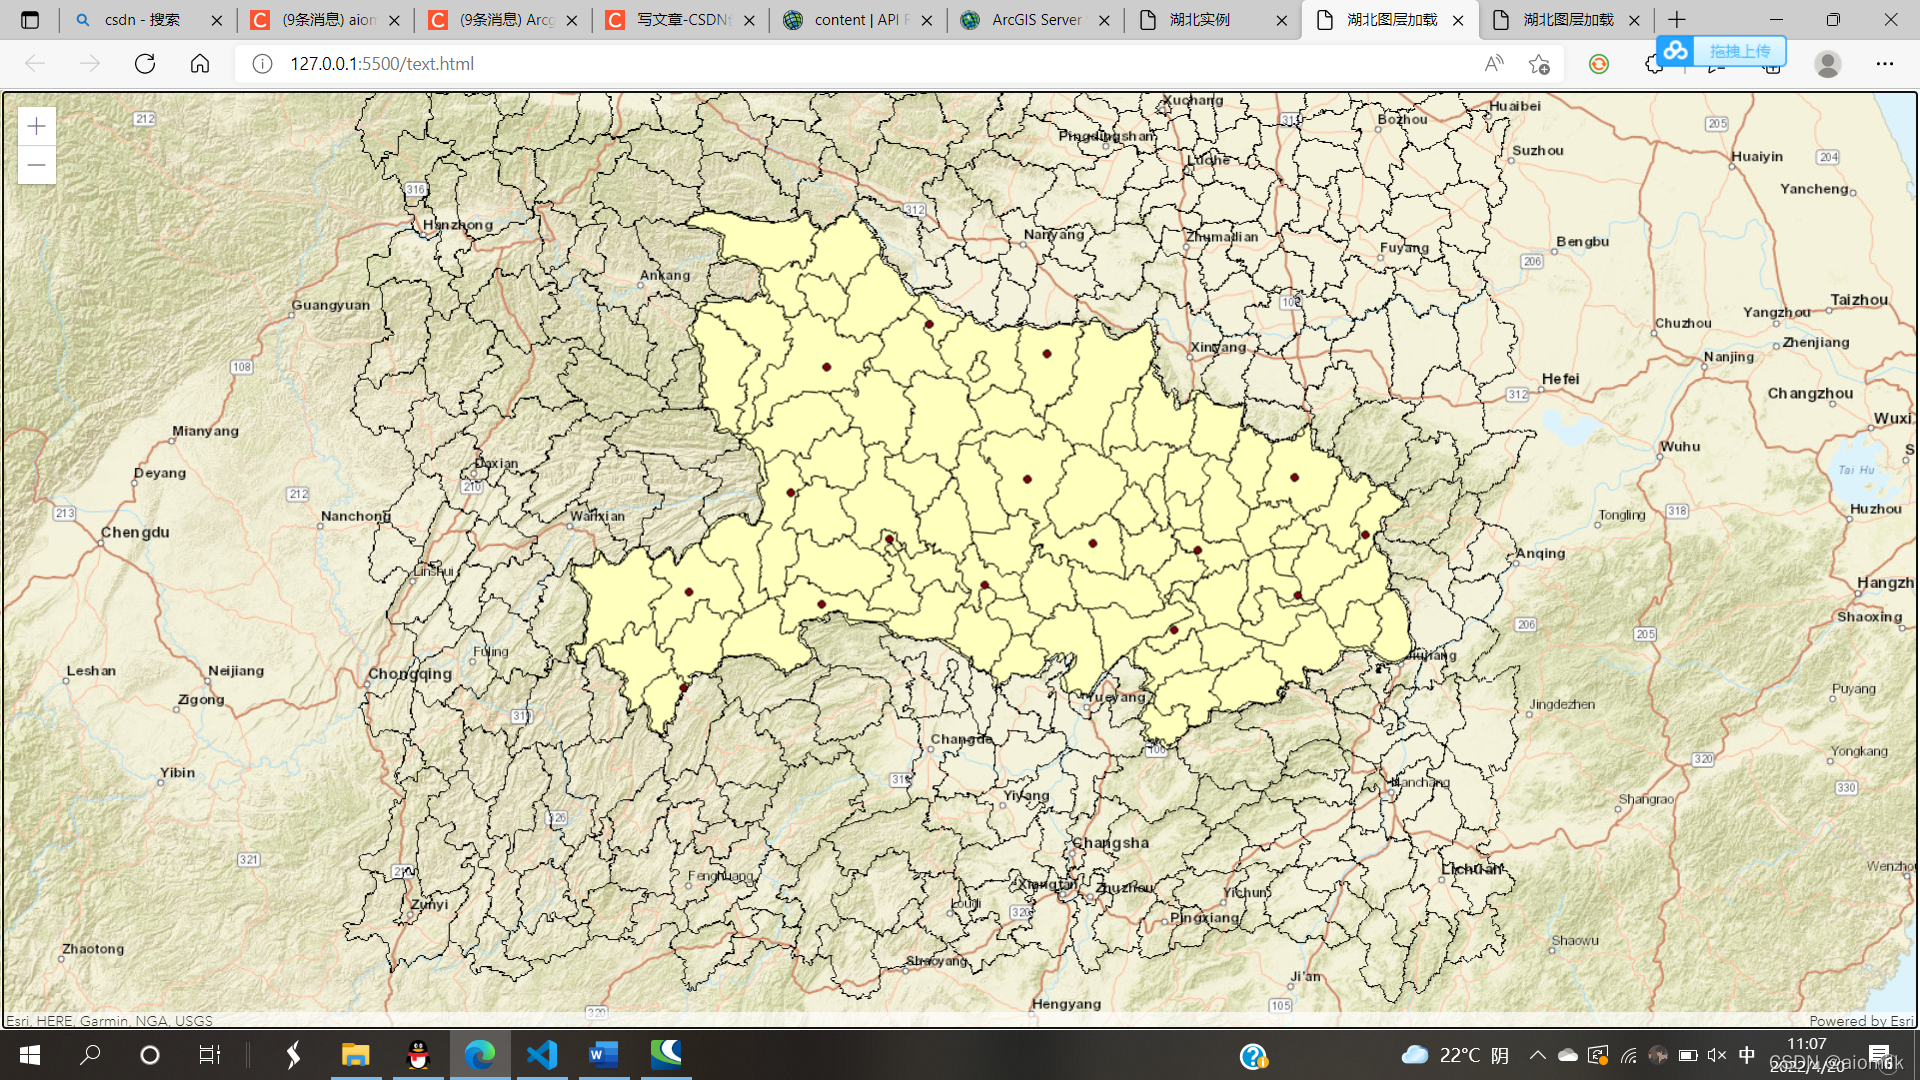Open Read Aloud from address bar
The image size is (1920, 1080).
(1494, 64)
